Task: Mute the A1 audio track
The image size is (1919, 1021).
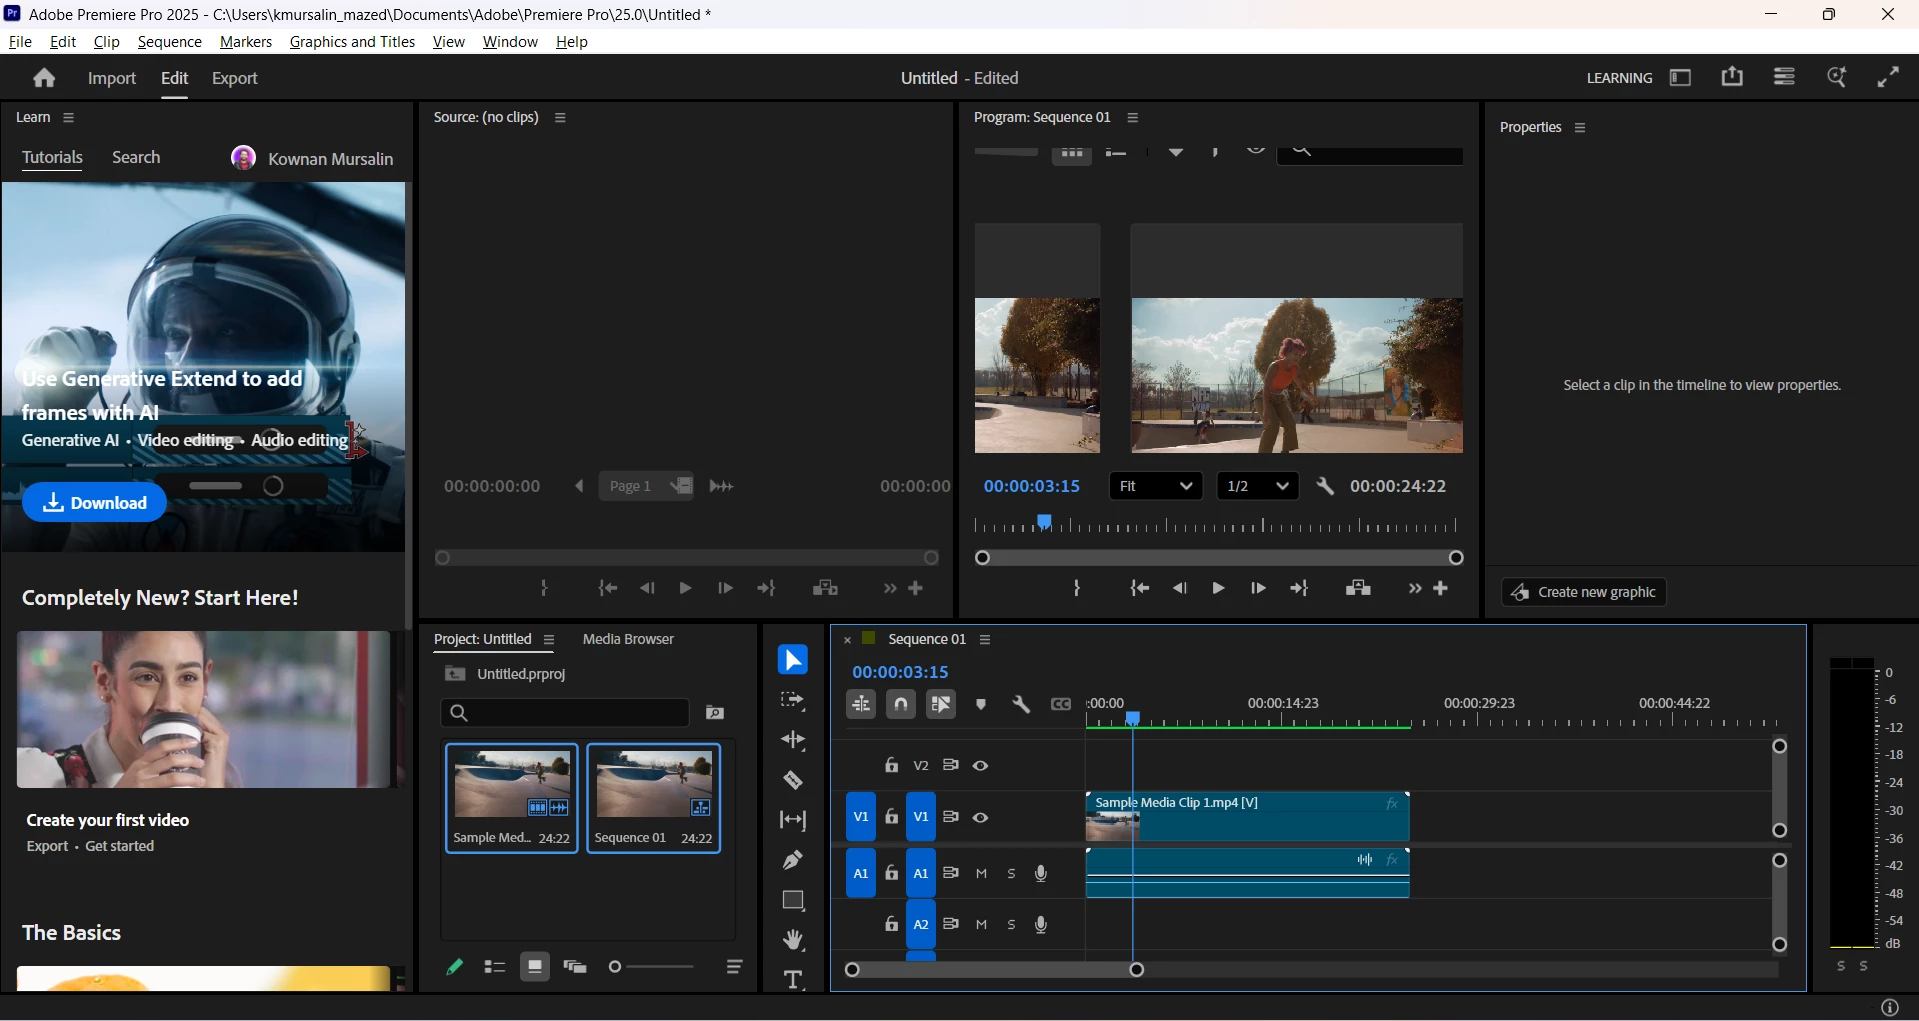Action: 982,874
